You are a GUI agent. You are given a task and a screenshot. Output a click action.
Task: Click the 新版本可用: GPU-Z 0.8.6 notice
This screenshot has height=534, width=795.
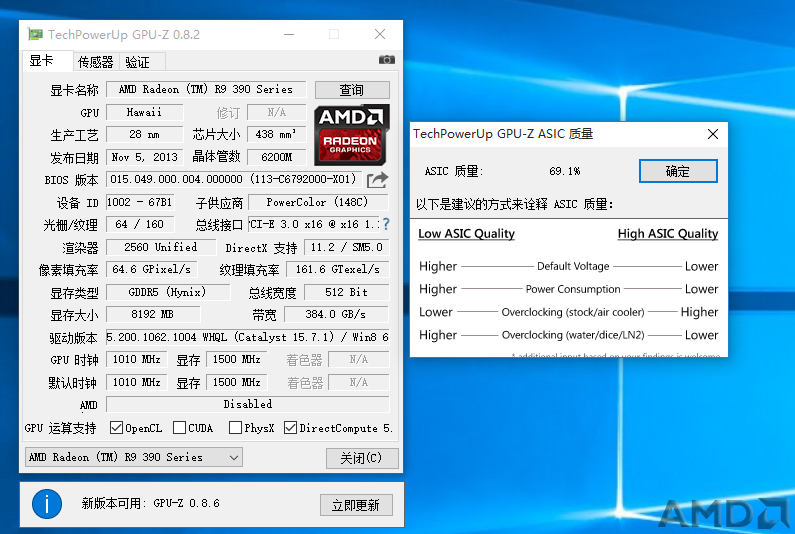[151, 504]
